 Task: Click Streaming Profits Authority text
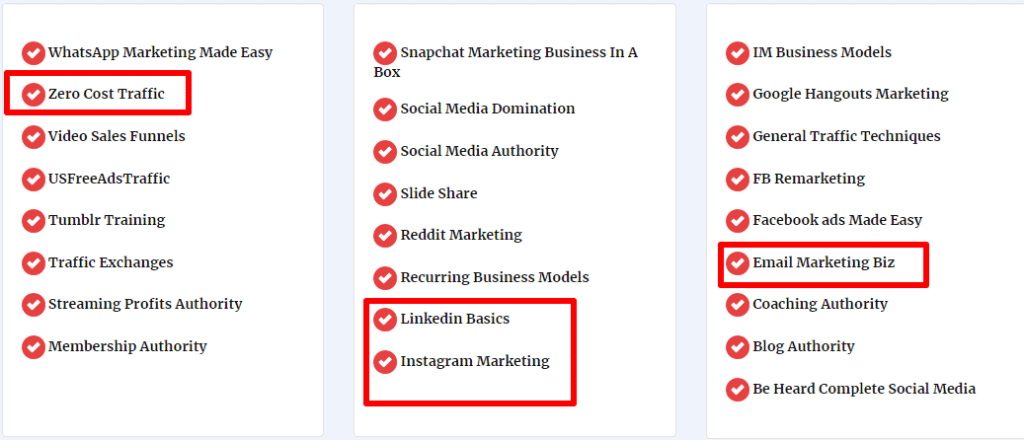(145, 304)
